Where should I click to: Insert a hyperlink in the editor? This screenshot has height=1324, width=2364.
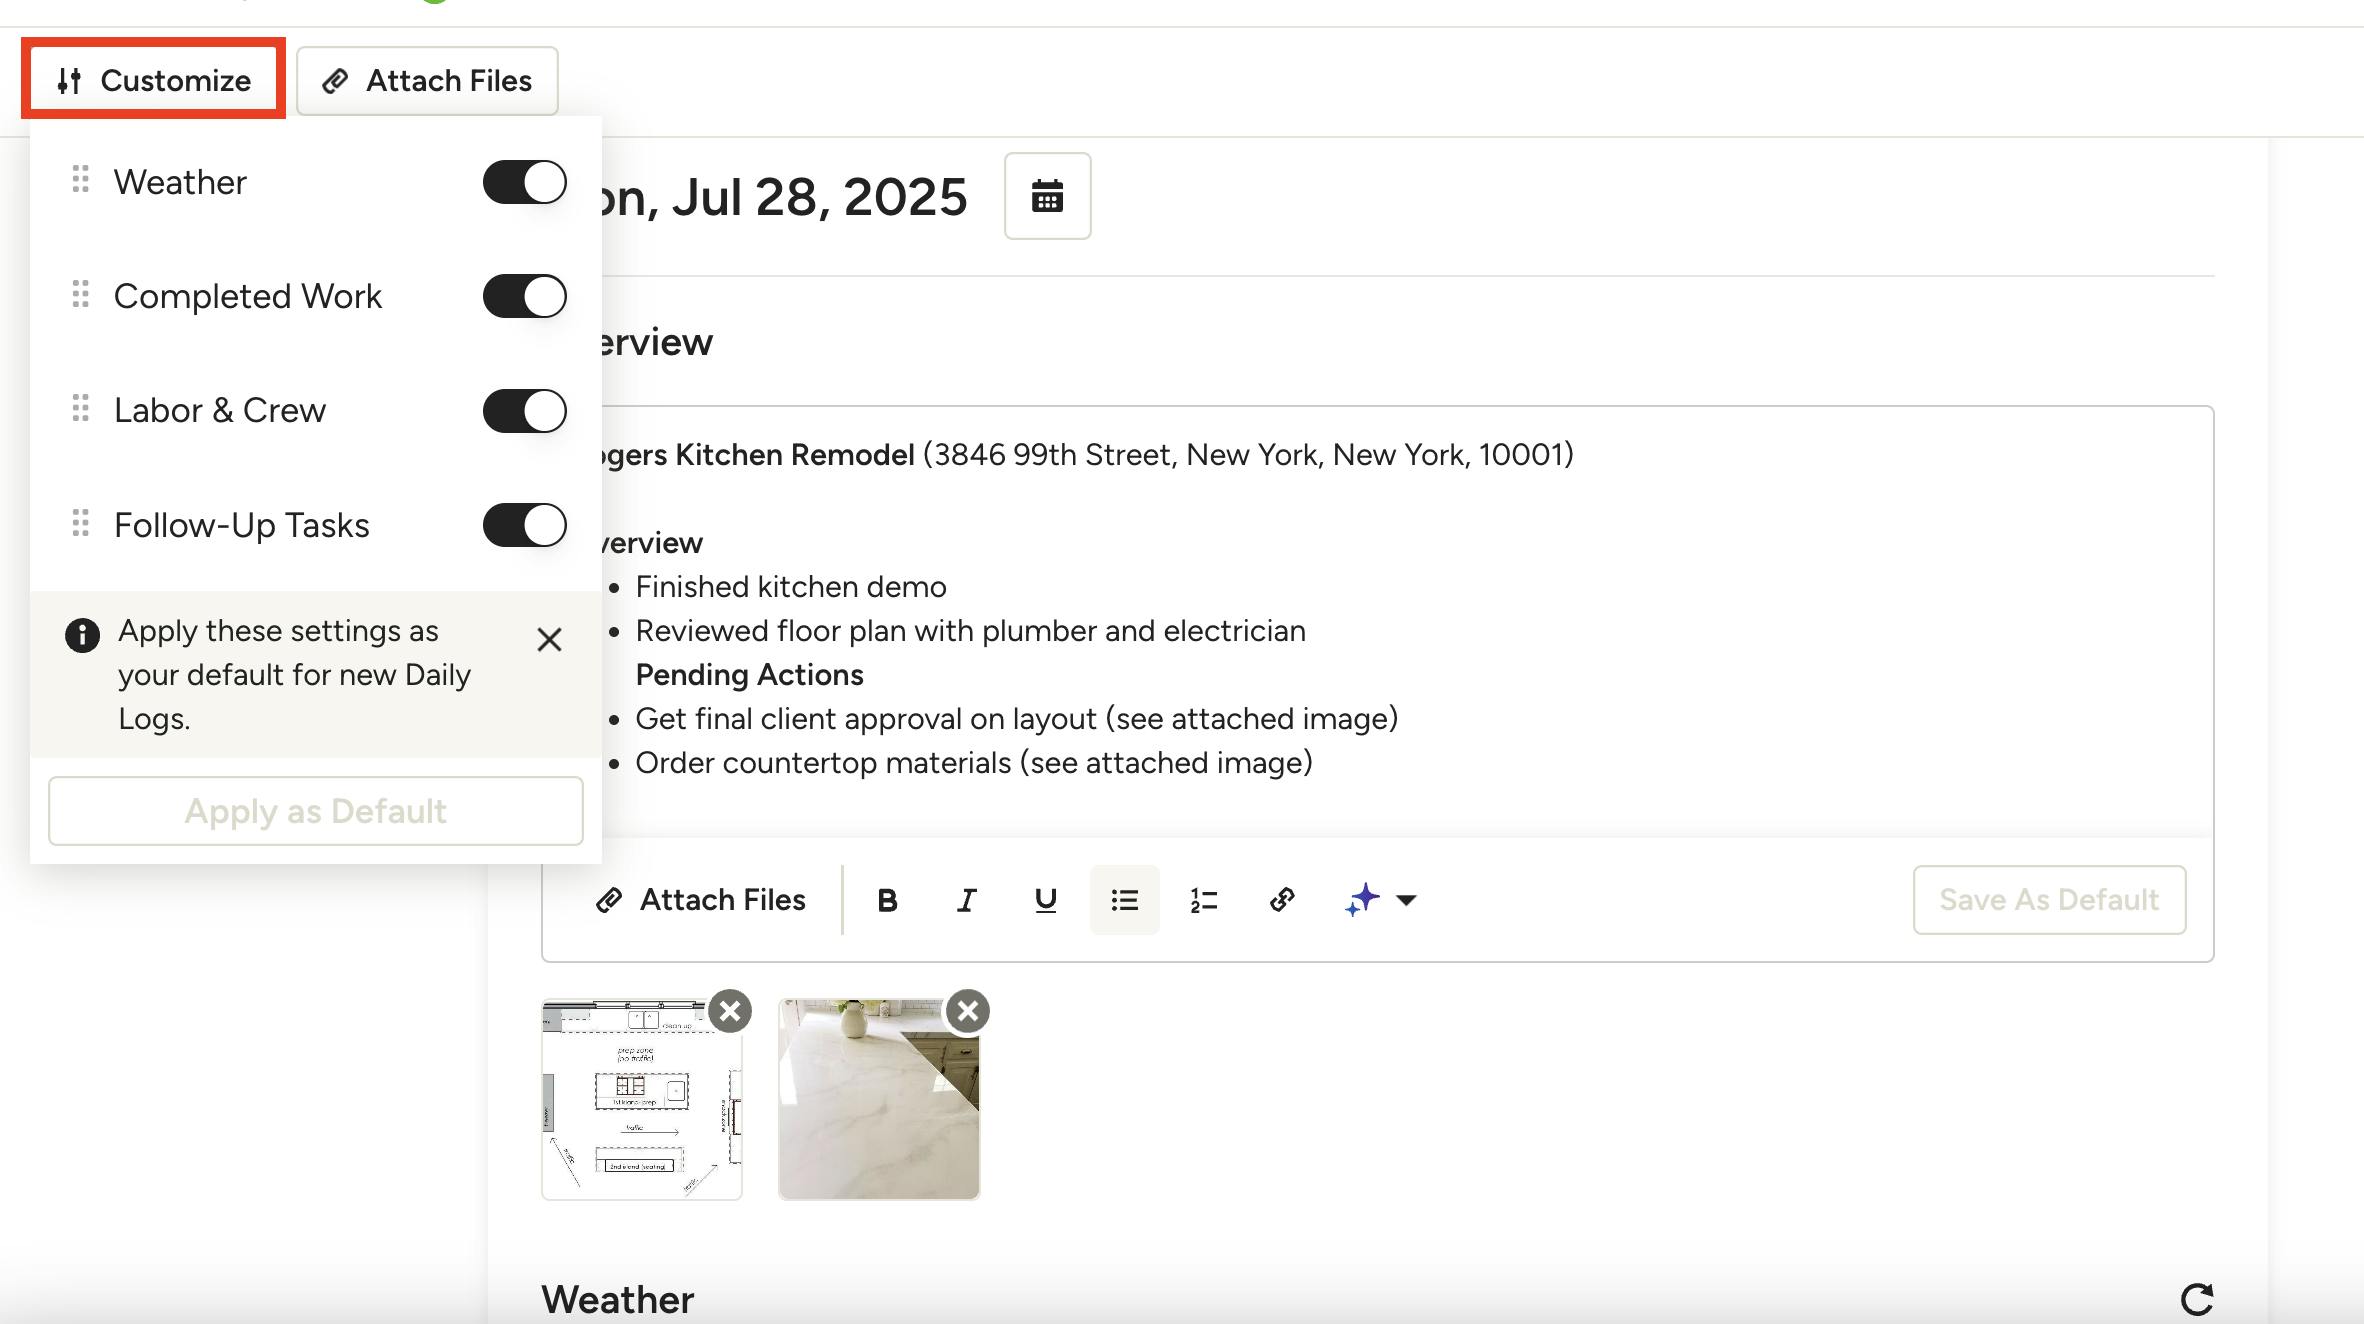point(1282,900)
